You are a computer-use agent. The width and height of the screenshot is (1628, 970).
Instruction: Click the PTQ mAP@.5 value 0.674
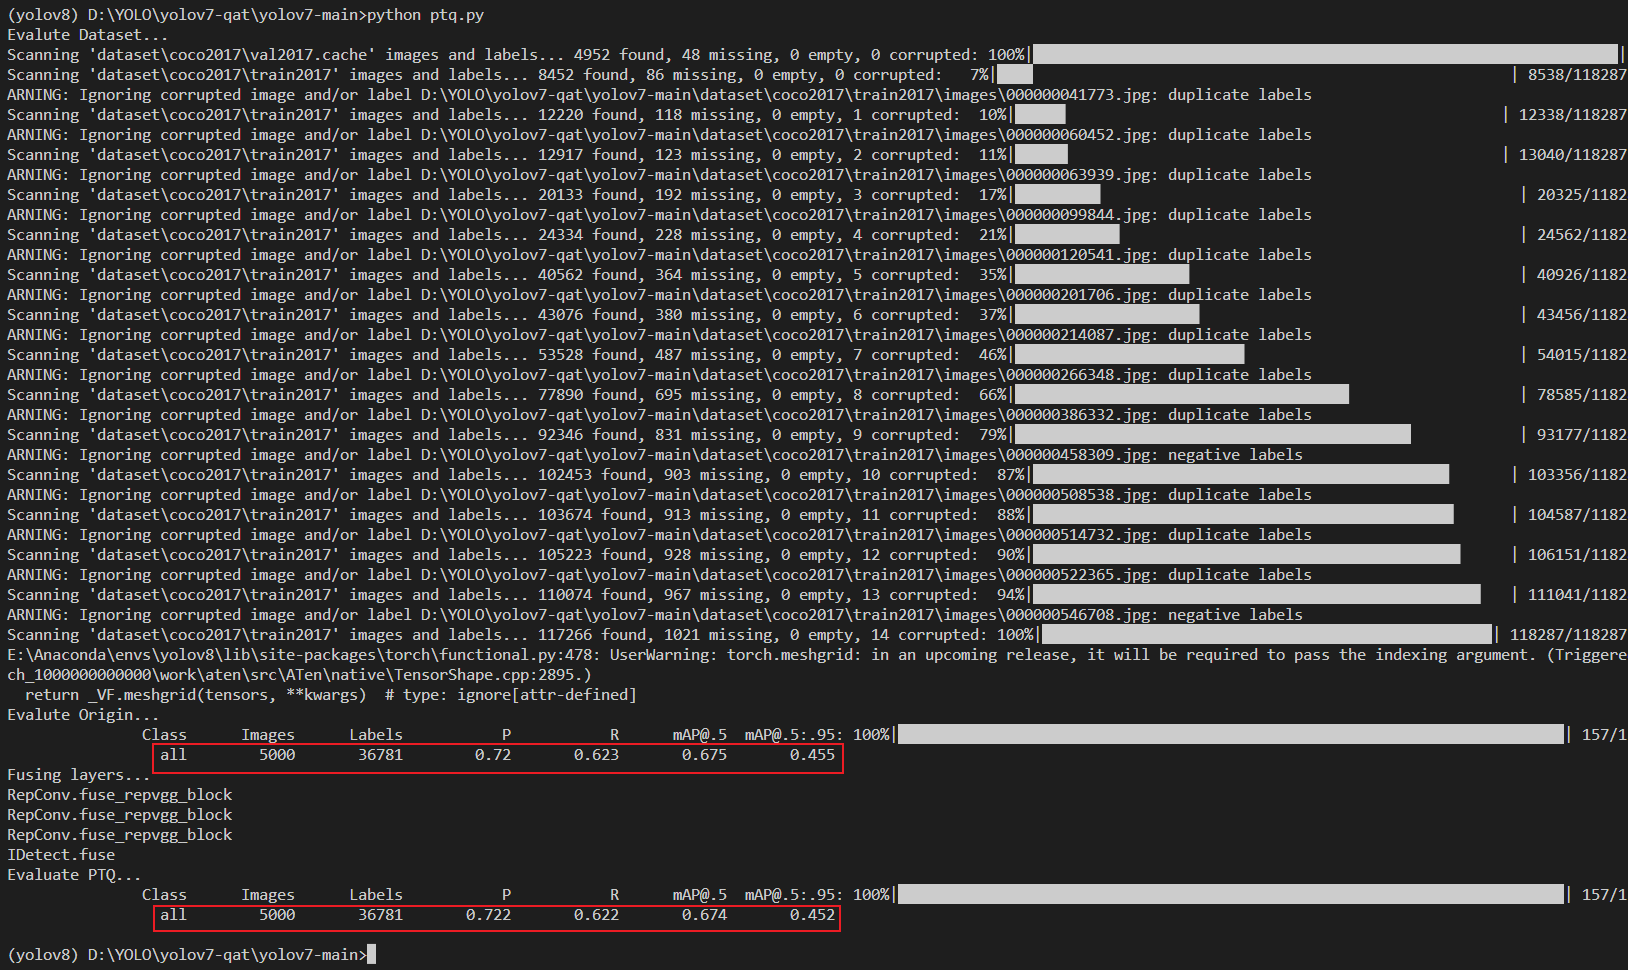click(704, 915)
